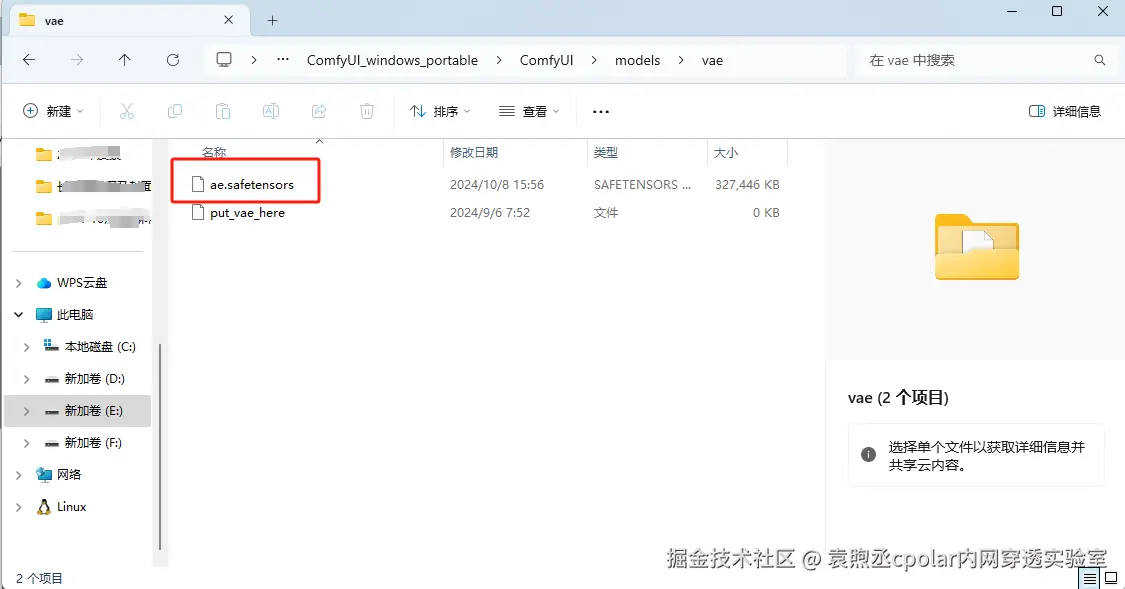Expand 新加卷 (E:) tree node

pos(27,411)
